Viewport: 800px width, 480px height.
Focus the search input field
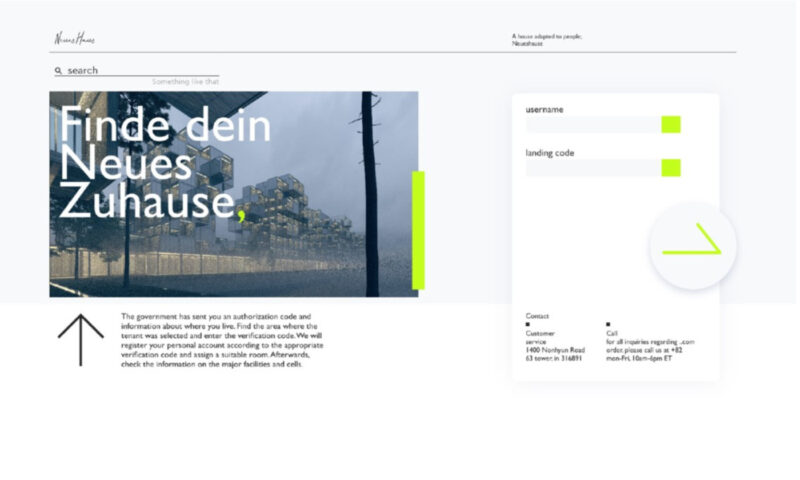pos(137,70)
